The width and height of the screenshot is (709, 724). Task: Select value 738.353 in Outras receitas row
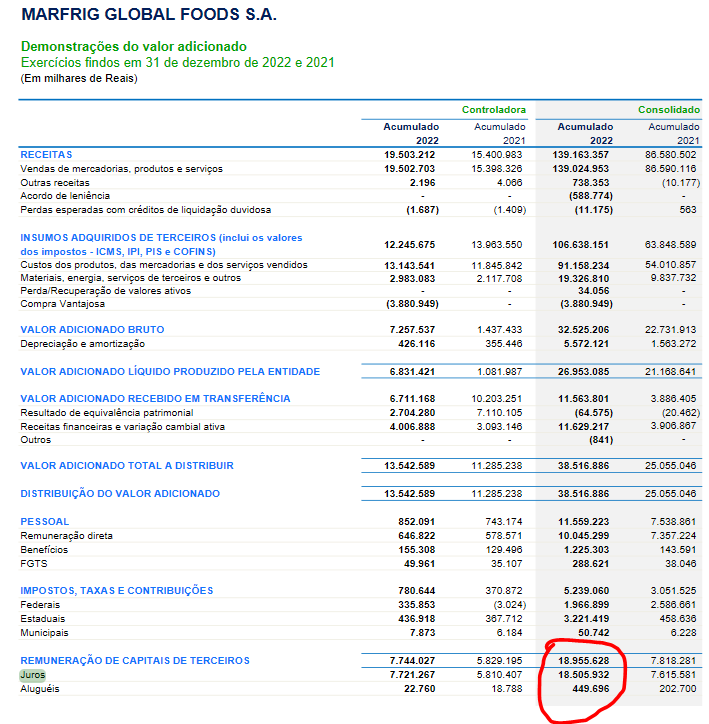590,183
